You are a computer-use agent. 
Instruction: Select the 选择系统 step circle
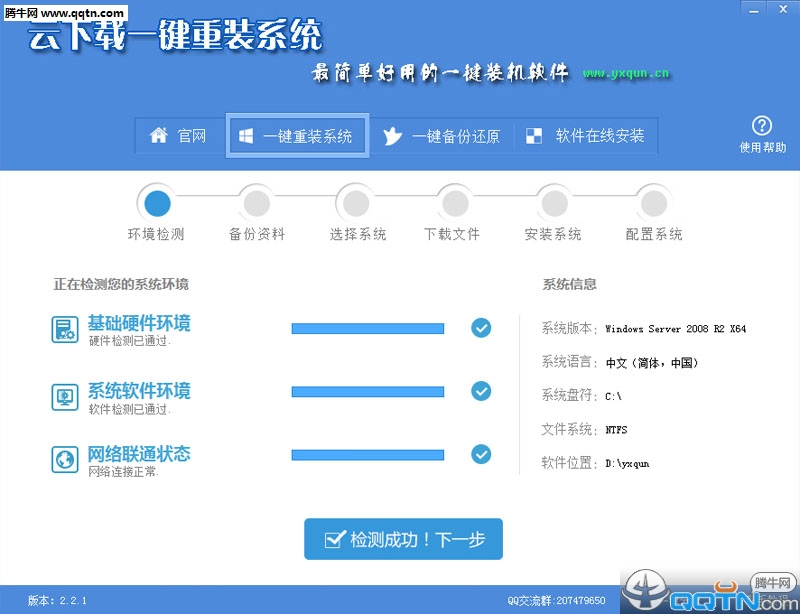tap(355, 203)
